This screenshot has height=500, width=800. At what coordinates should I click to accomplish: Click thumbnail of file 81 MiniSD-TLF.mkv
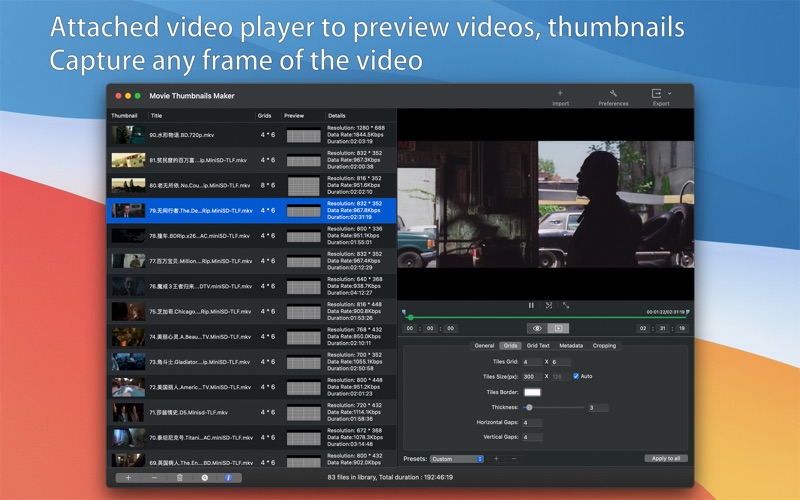(128, 160)
